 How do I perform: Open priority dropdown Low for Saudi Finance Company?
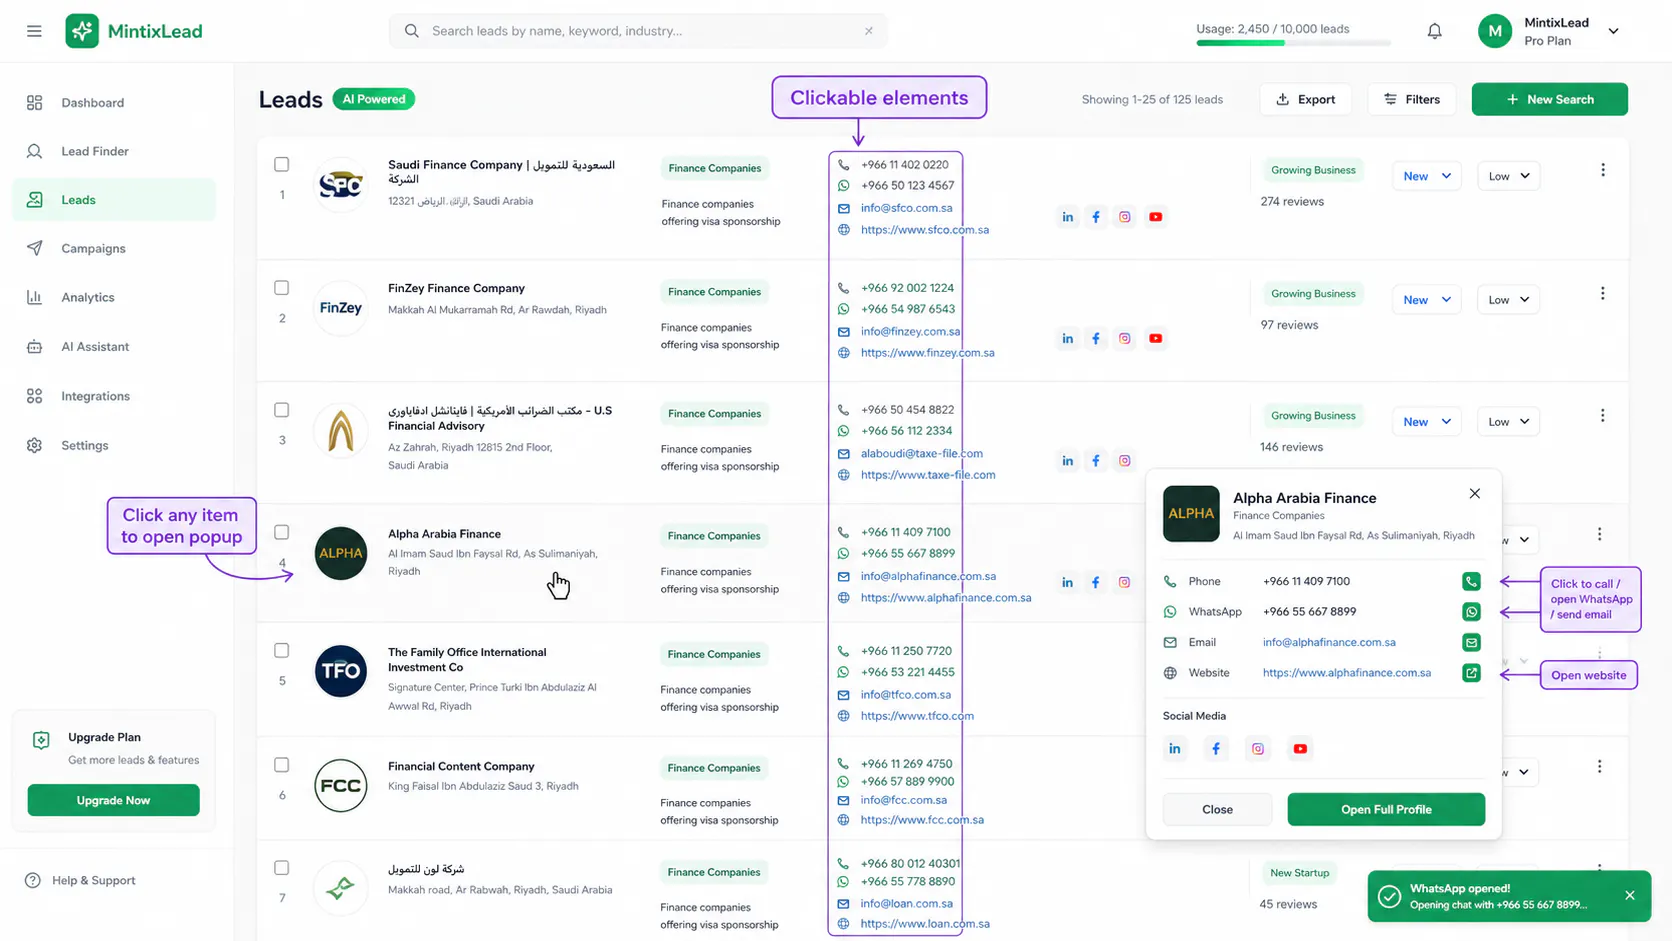pyautogui.click(x=1509, y=176)
